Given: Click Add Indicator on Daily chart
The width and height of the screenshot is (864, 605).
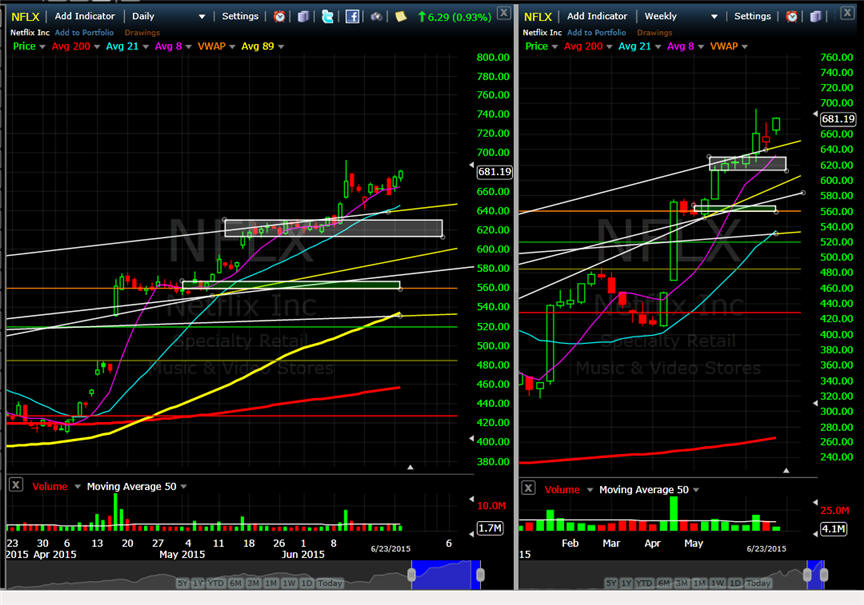Looking at the screenshot, I should point(84,17).
